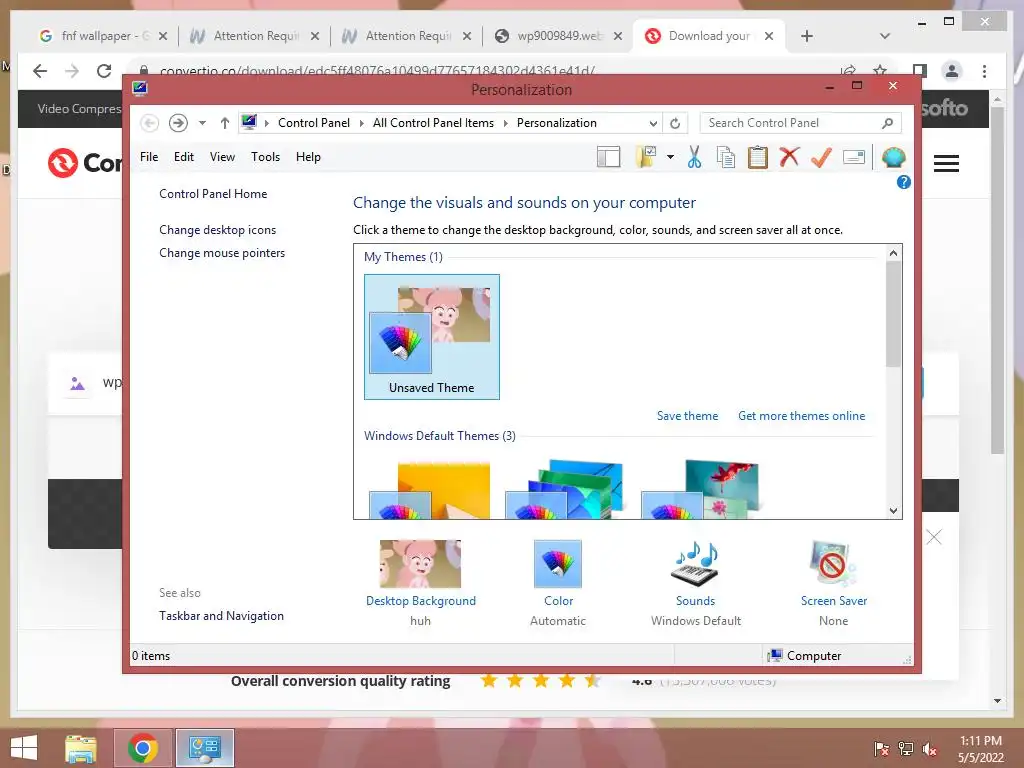Go up one level in Control Panel
Viewport: 1024px width, 768px height.
pyautogui.click(x=225, y=123)
